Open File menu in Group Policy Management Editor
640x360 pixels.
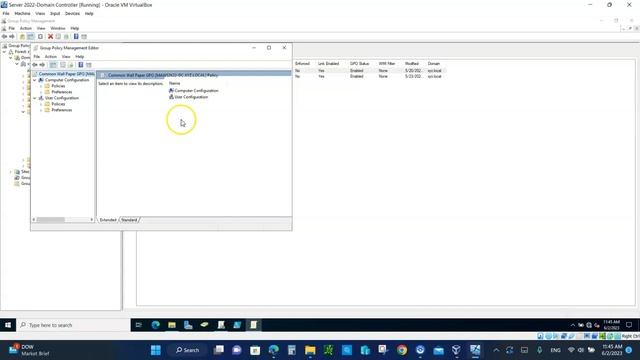pyautogui.click(x=37, y=57)
